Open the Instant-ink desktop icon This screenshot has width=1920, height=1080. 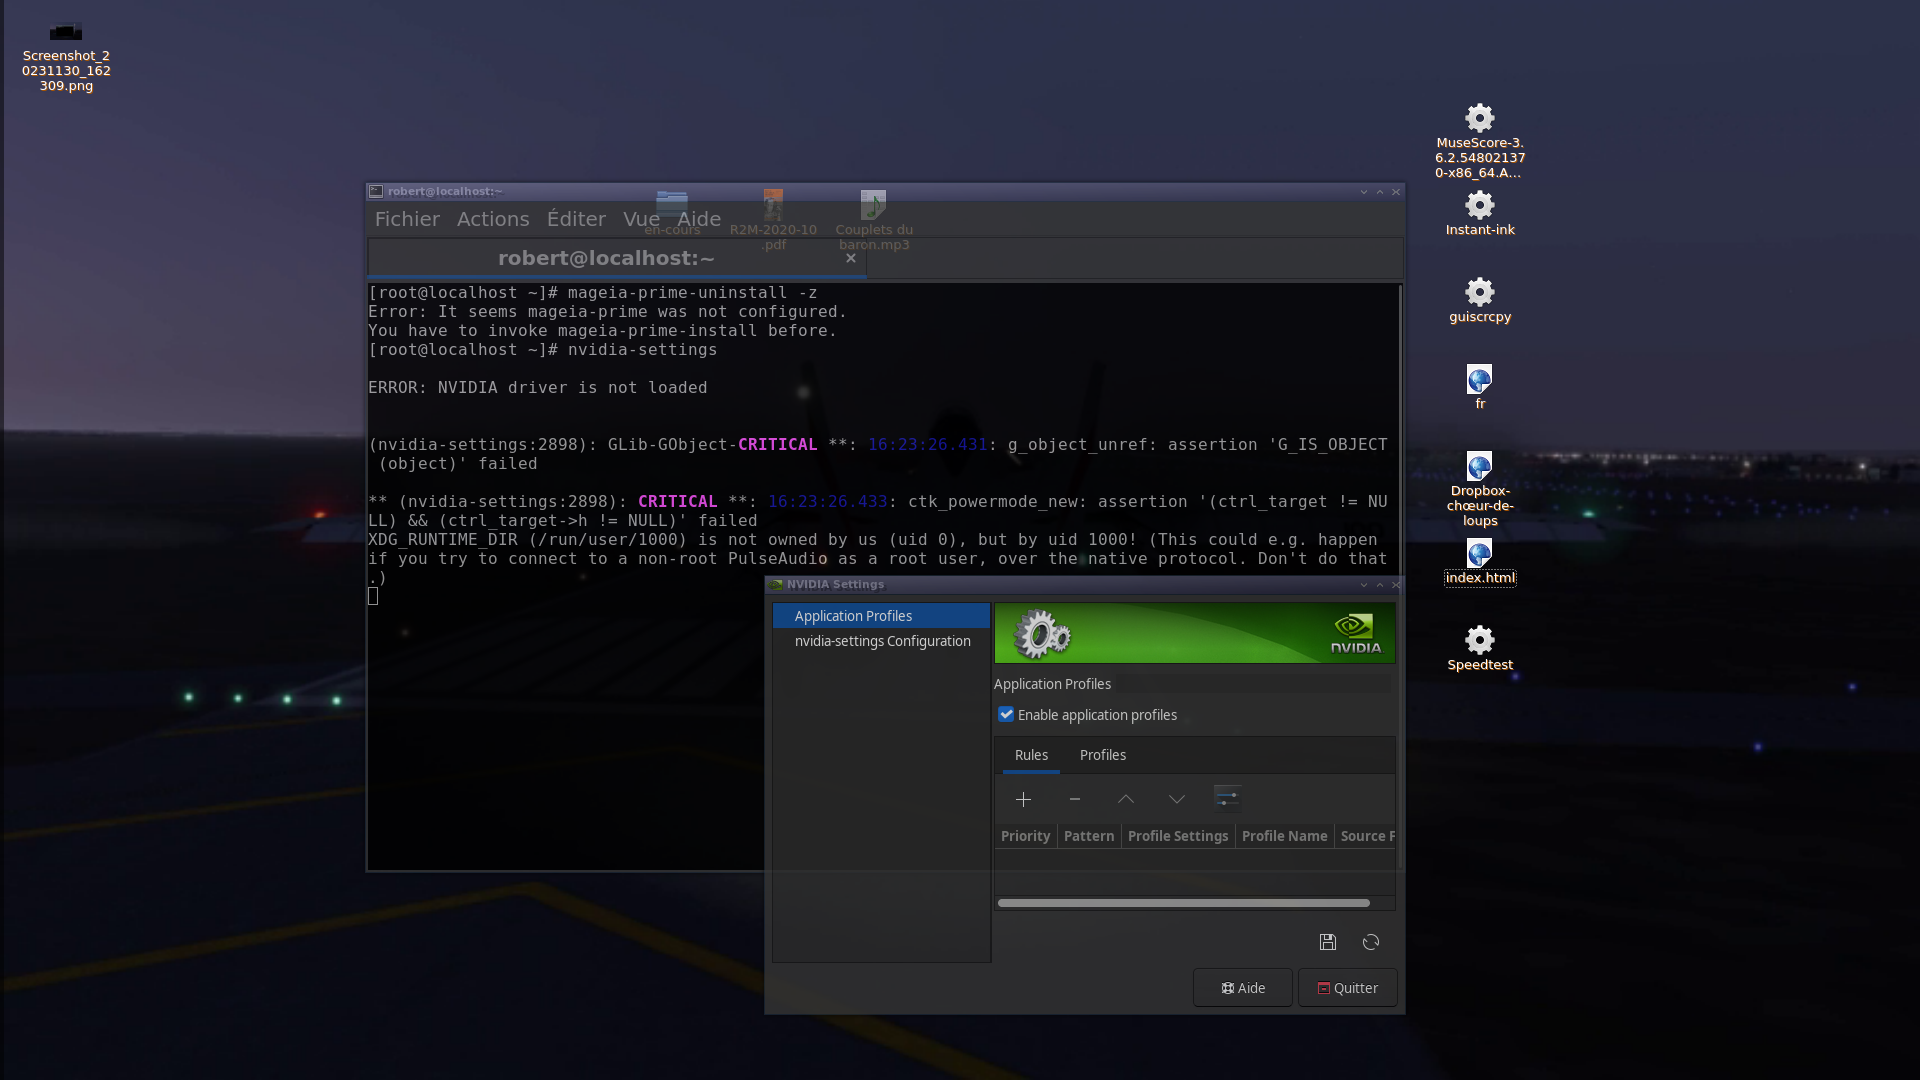pos(1480,213)
